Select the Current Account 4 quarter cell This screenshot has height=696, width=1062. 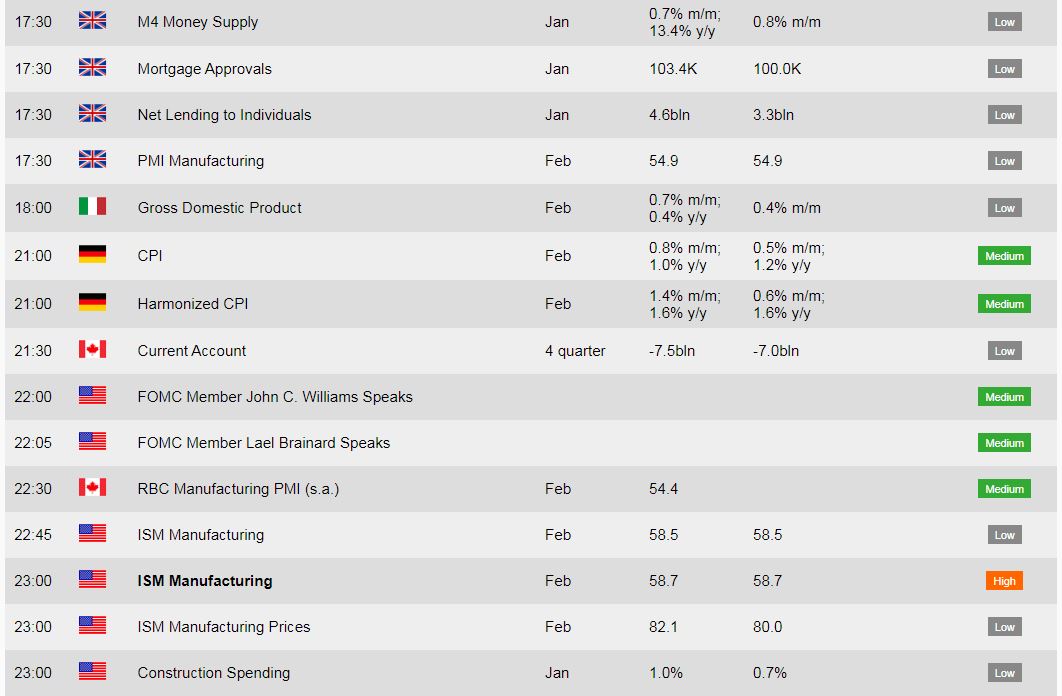[575, 351]
